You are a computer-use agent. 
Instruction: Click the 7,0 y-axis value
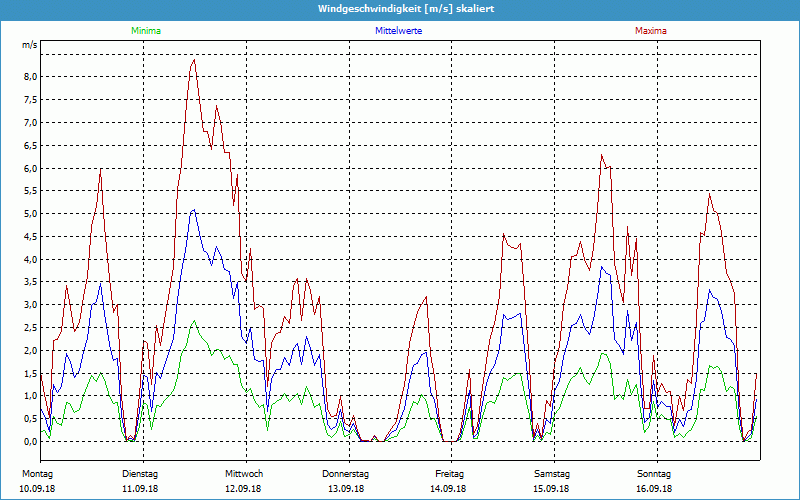31,122
